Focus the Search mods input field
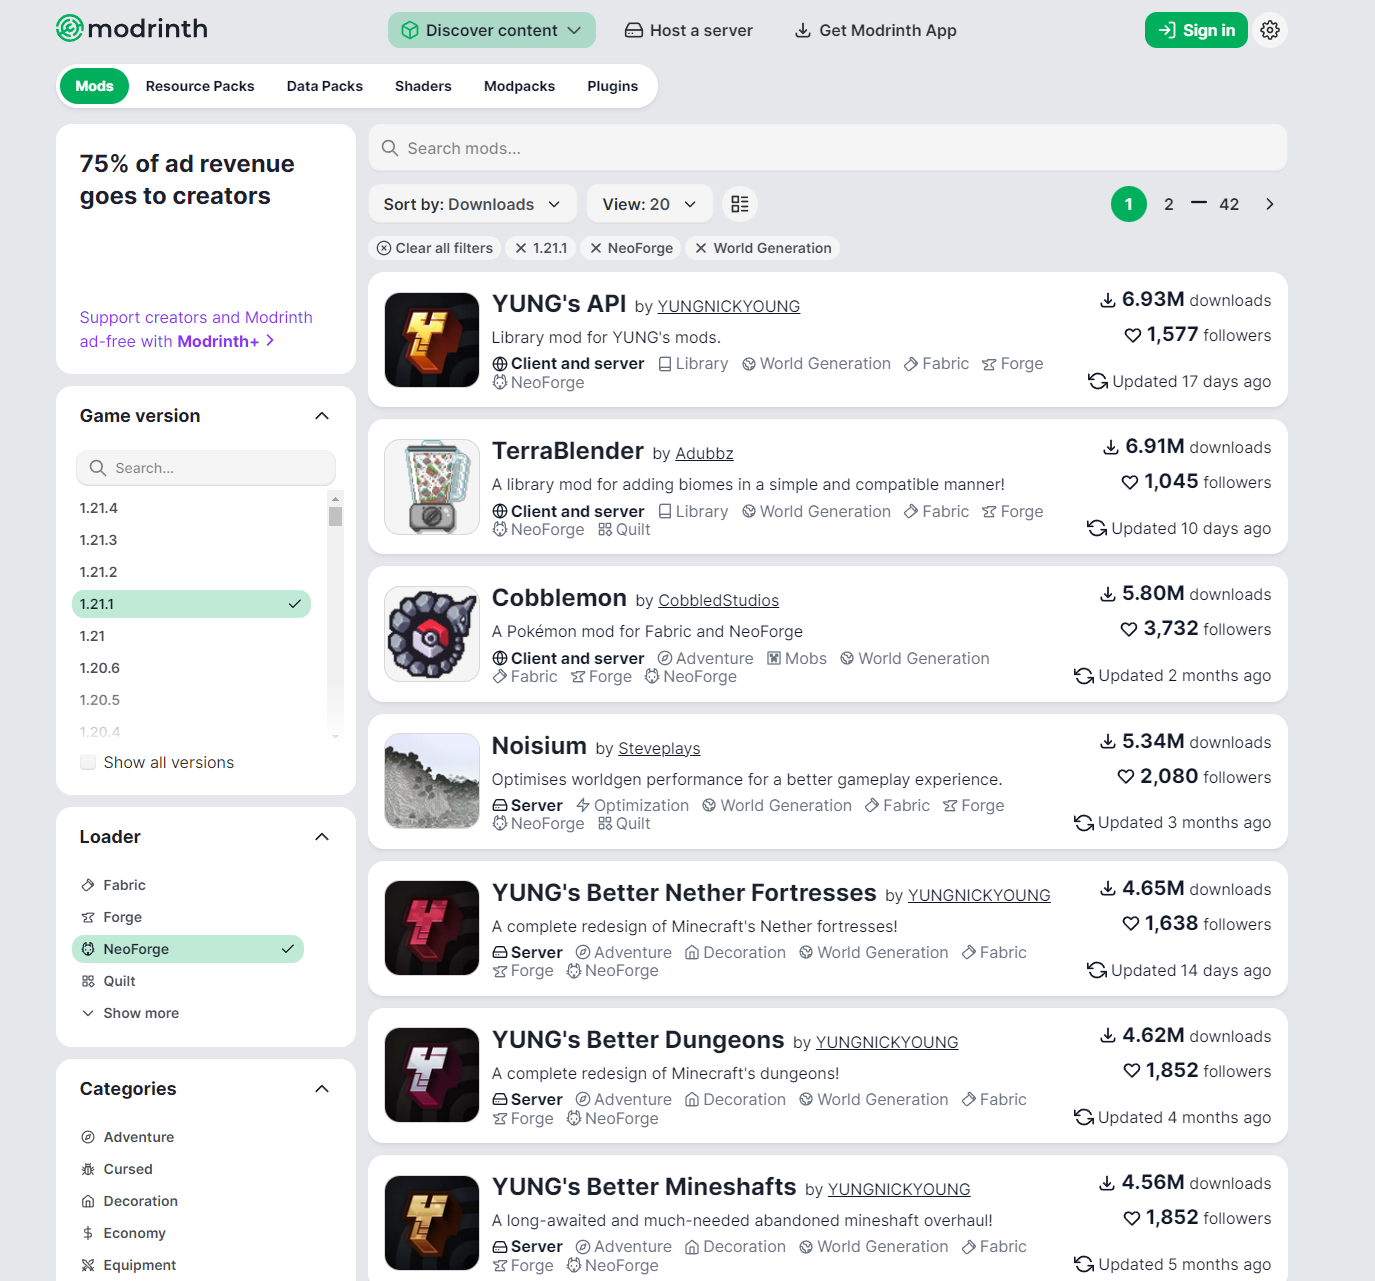 tap(828, 148)
